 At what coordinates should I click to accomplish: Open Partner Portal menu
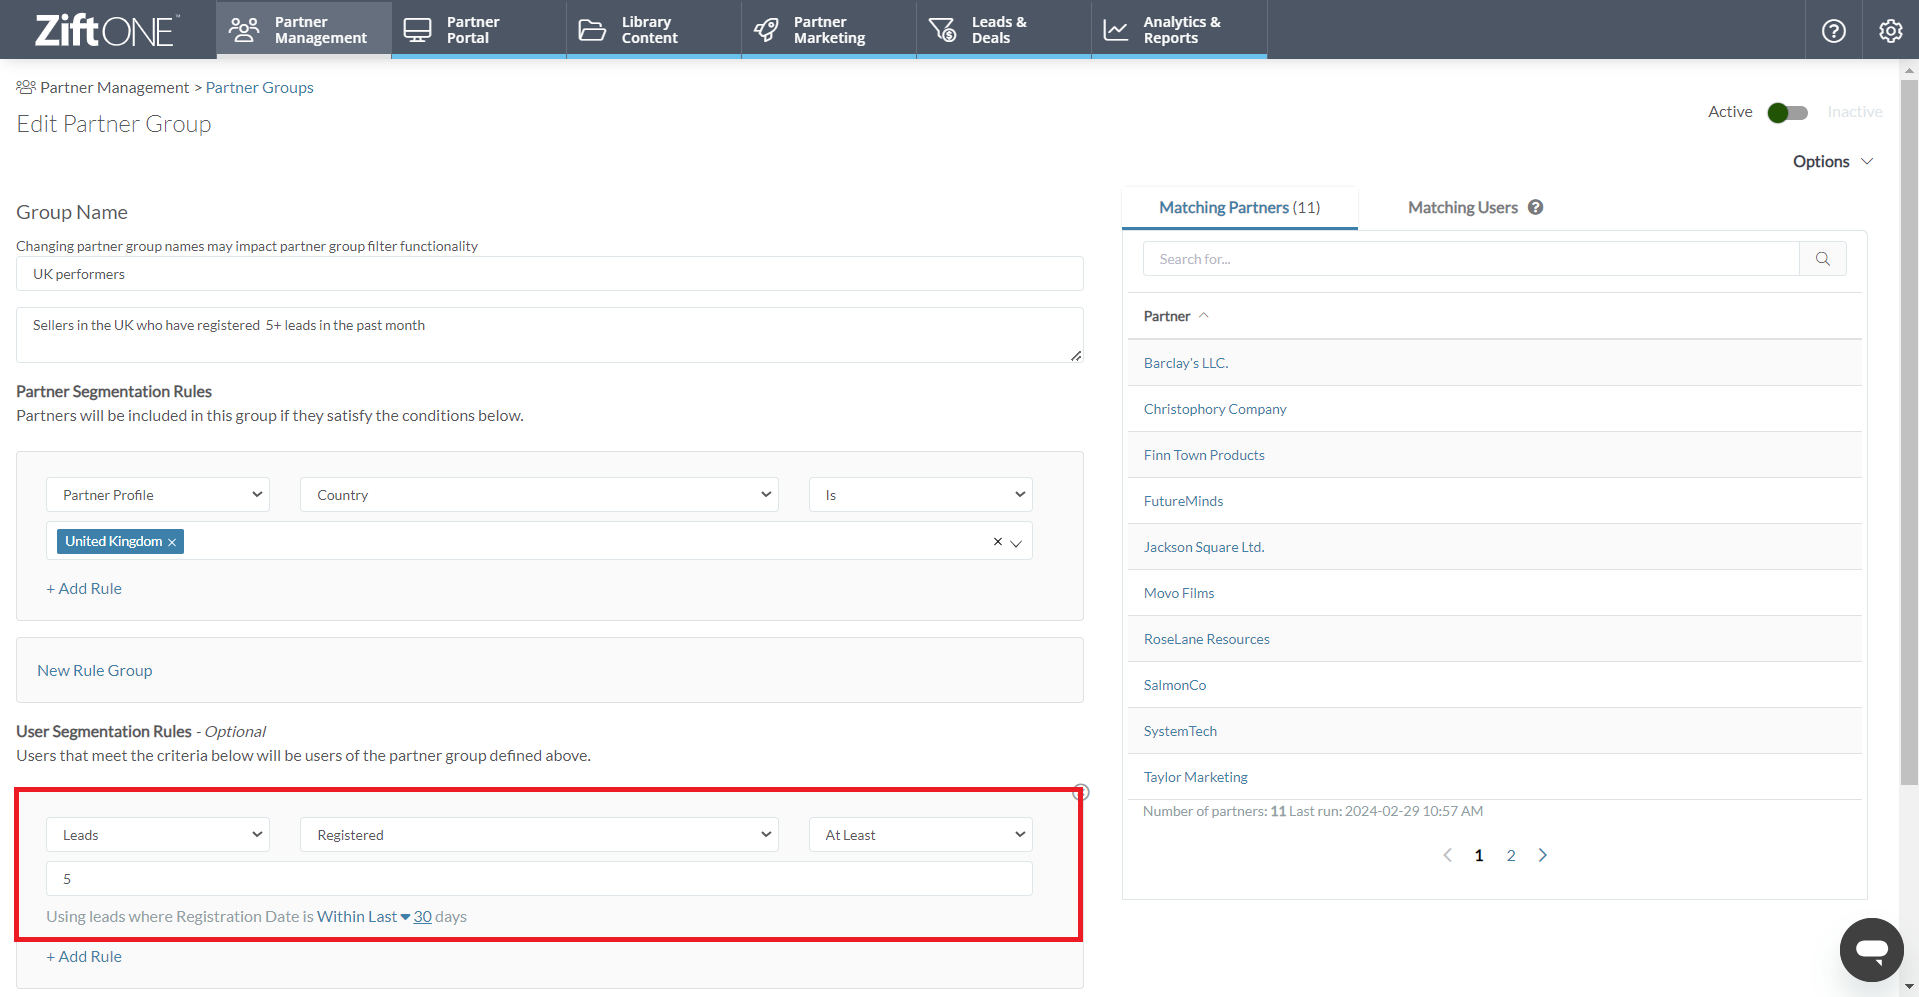[x=478, y=30]
